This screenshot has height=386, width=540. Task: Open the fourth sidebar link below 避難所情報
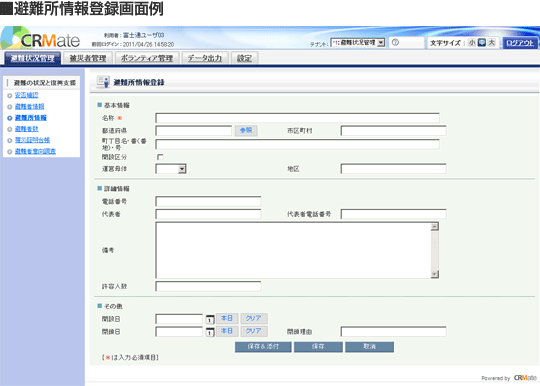tap(27, 129)
